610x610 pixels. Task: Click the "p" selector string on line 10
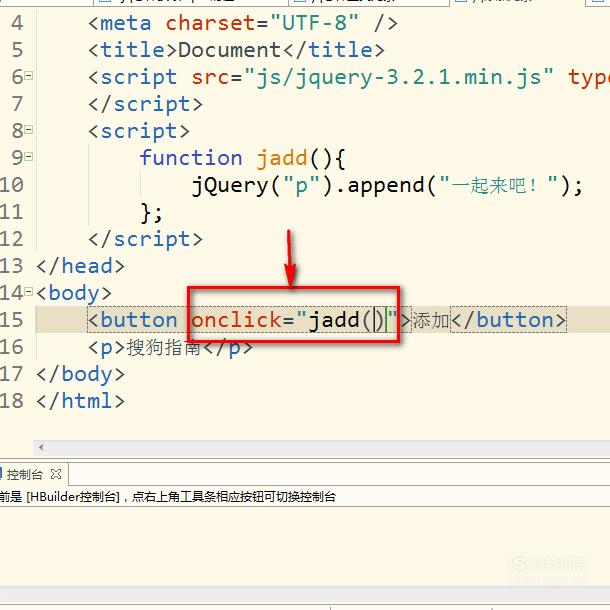pyautogui.click(x=301, y=186)
